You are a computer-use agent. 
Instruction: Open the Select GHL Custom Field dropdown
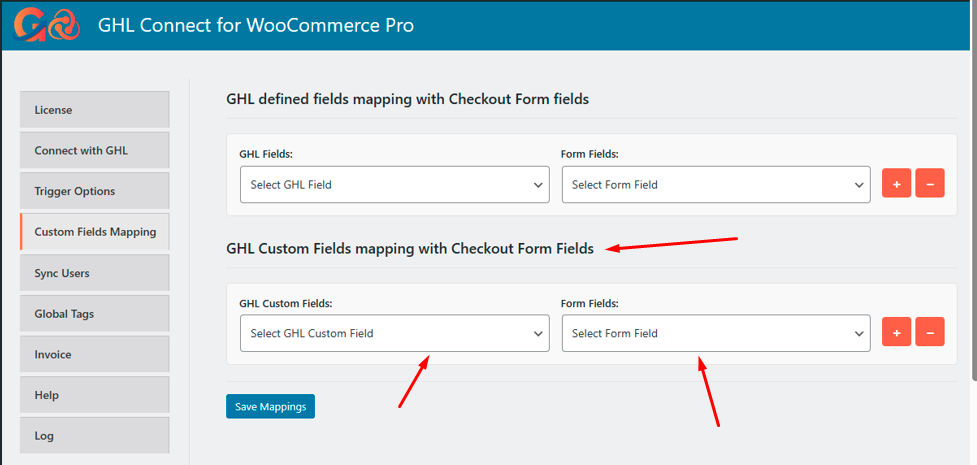coord(394,333)
